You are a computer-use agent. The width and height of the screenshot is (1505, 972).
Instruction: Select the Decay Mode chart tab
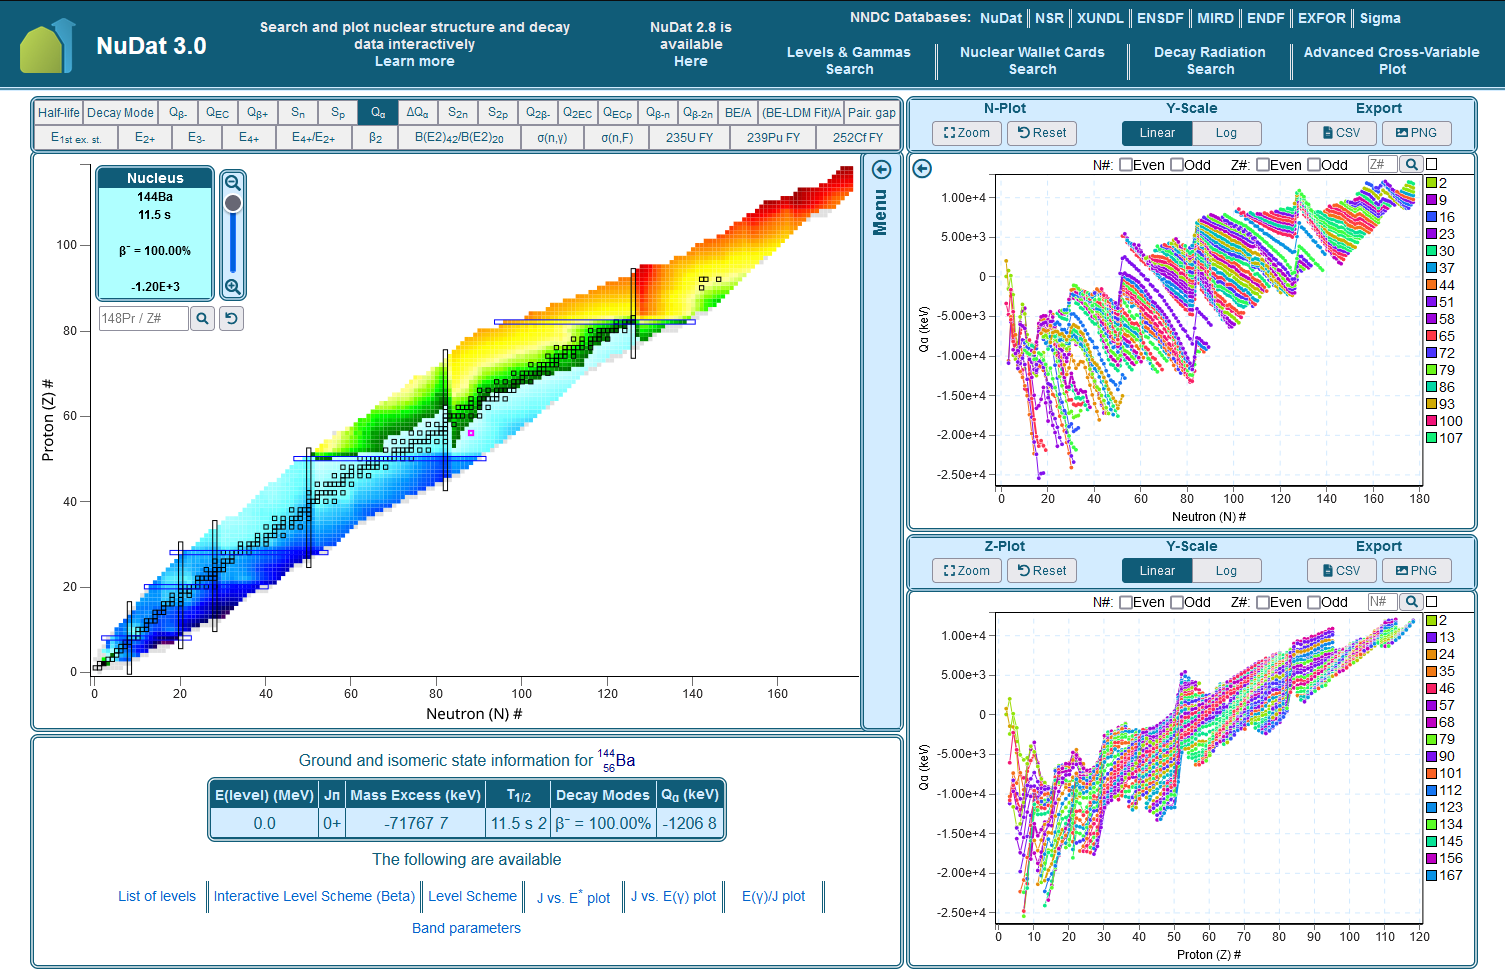120,113
